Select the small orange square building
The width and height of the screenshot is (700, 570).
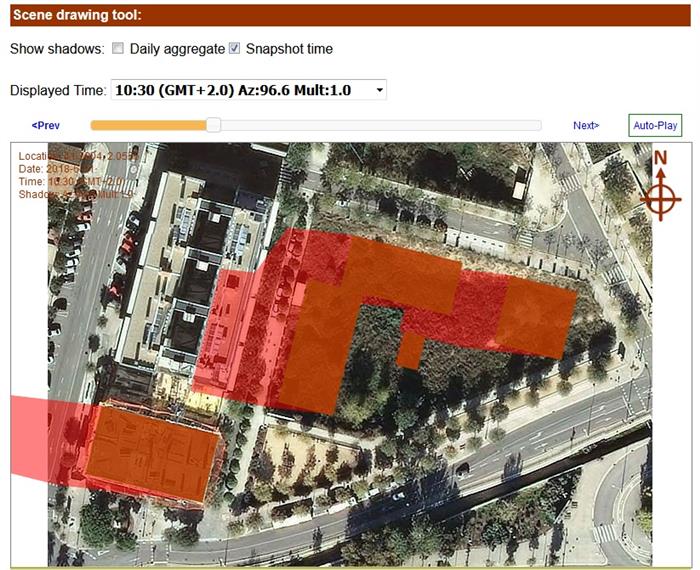(x=410, y=349)
